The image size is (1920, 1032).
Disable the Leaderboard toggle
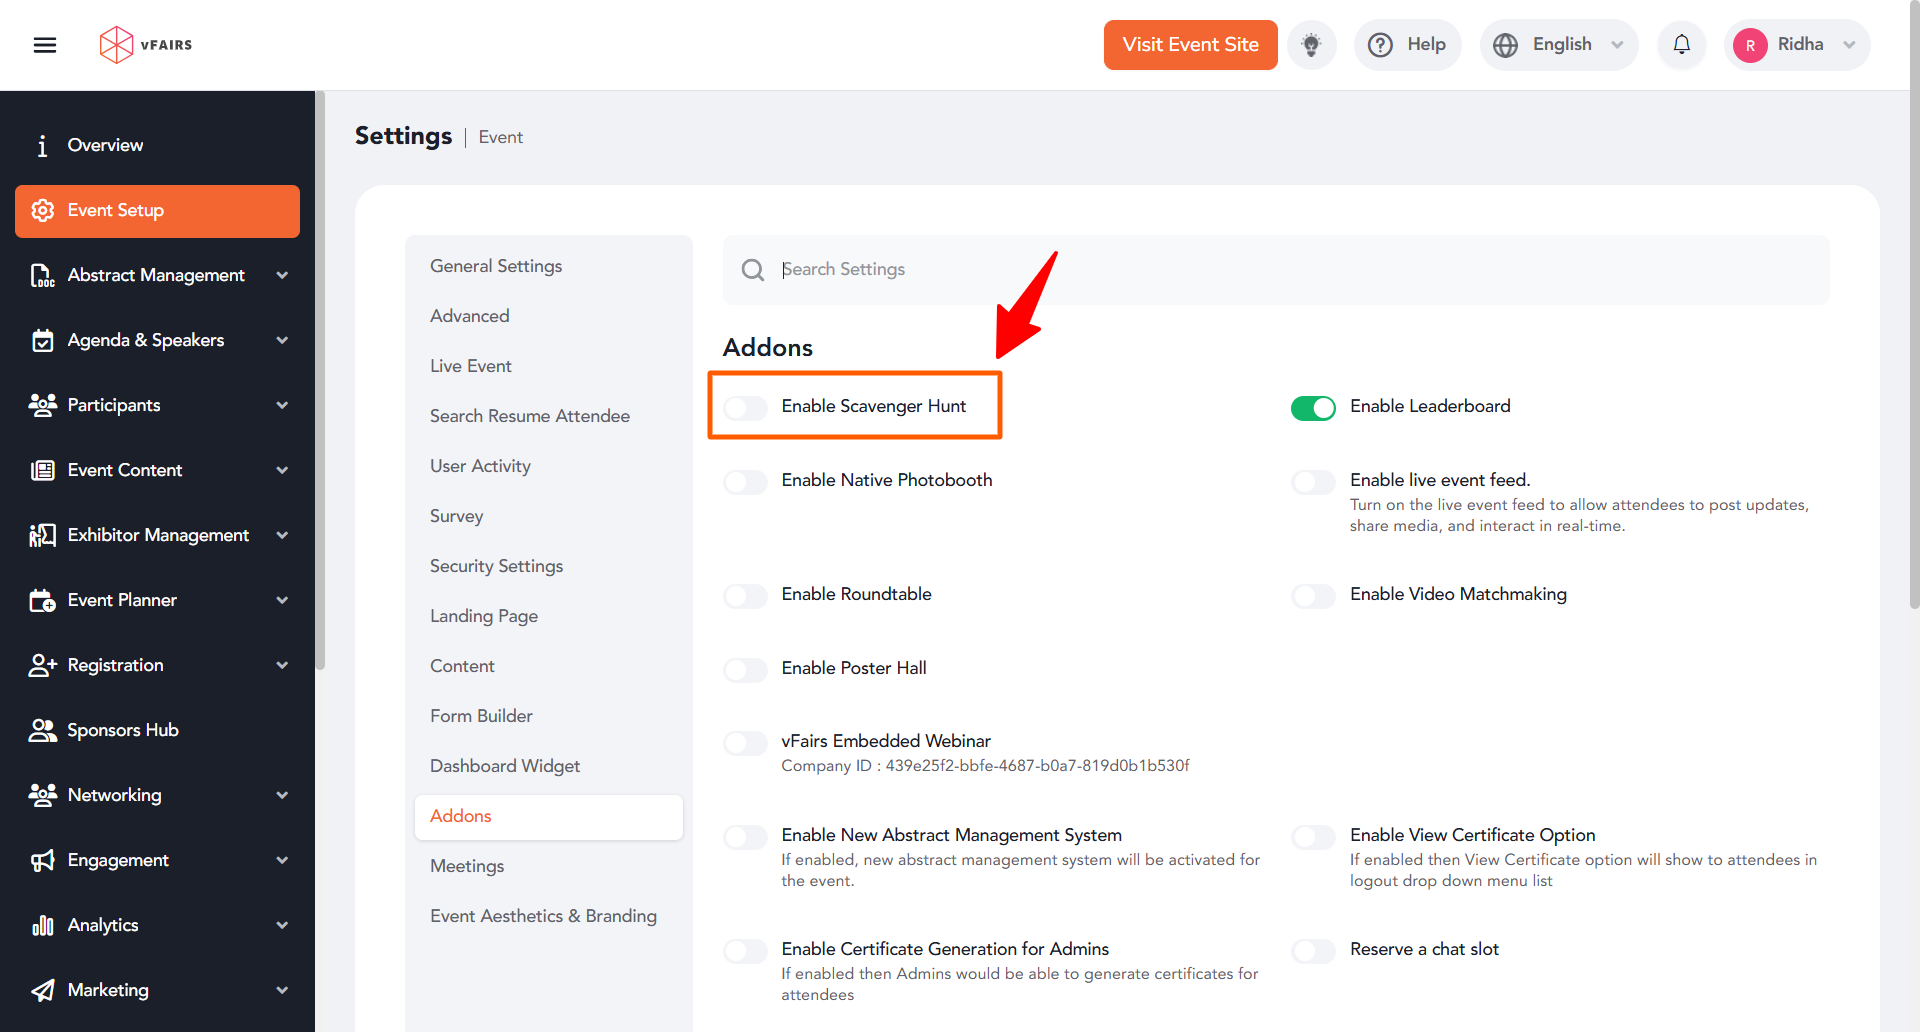(1313, 408)
